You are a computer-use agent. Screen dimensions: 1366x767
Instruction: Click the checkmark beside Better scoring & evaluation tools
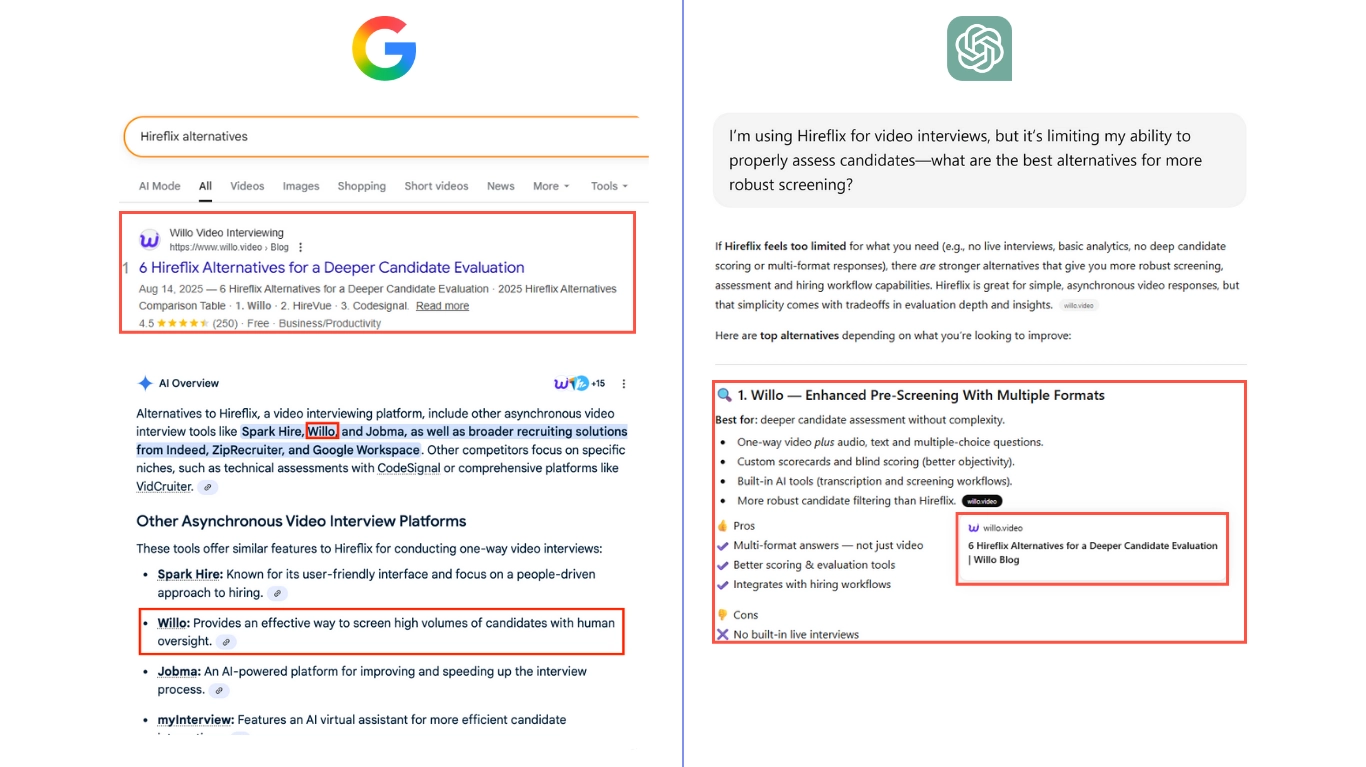(723, 565)
